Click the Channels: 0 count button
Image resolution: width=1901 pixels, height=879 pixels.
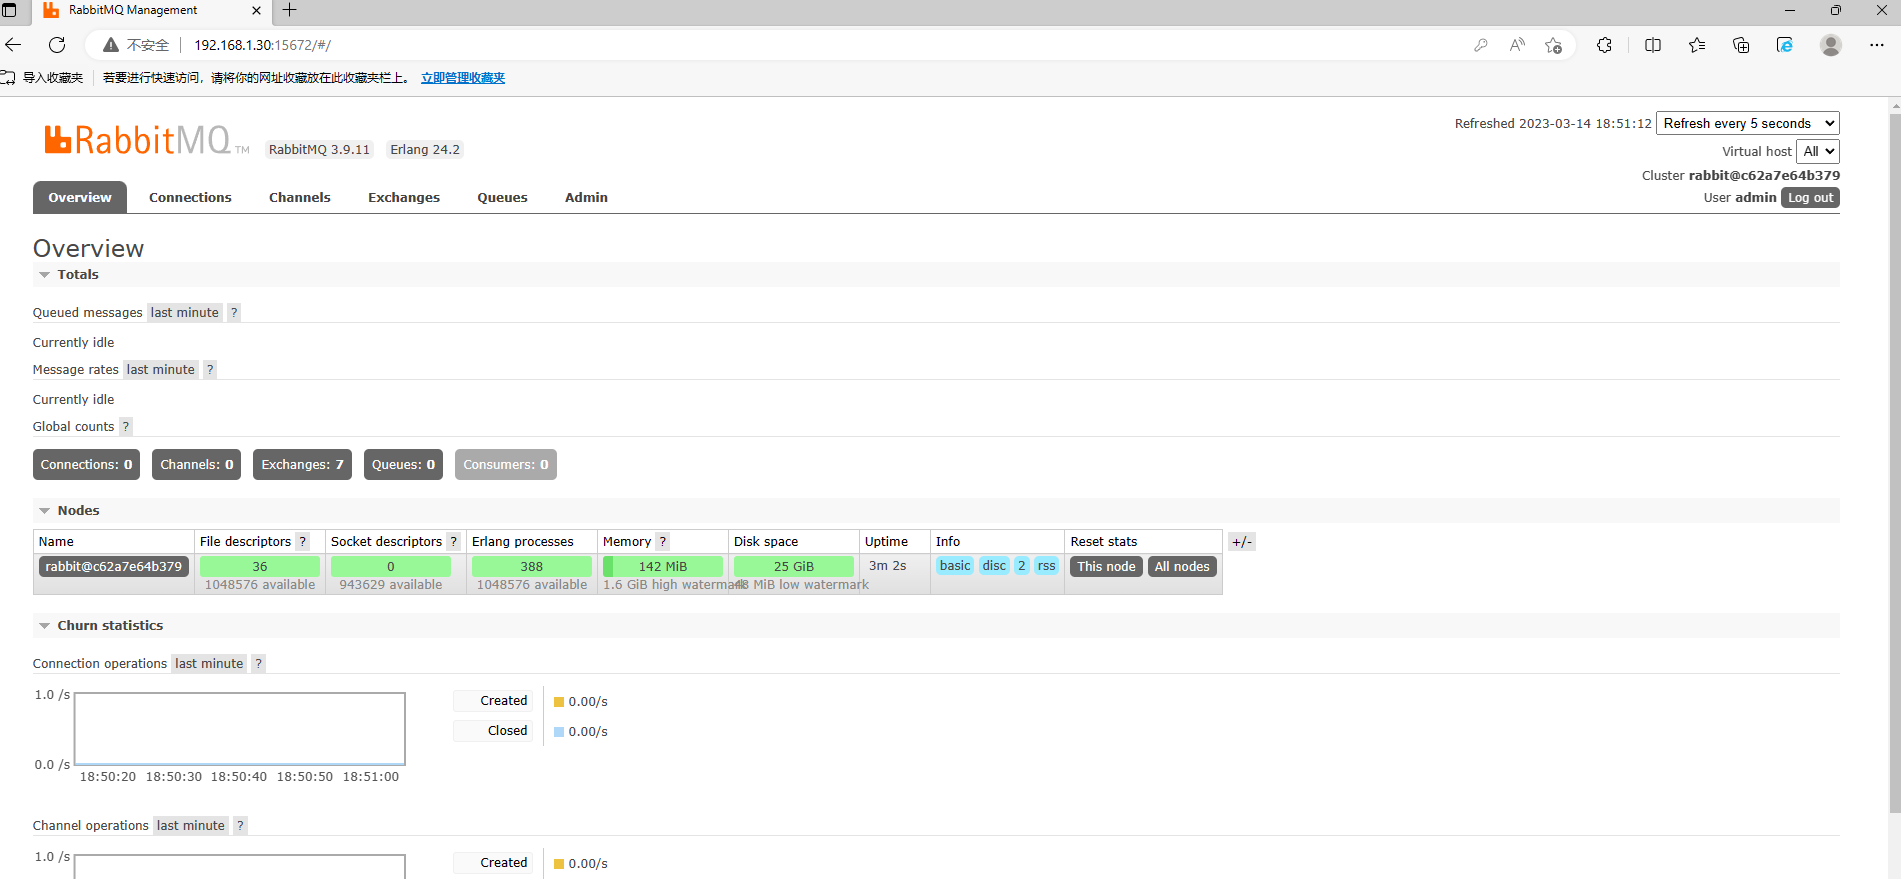point(197,465)
